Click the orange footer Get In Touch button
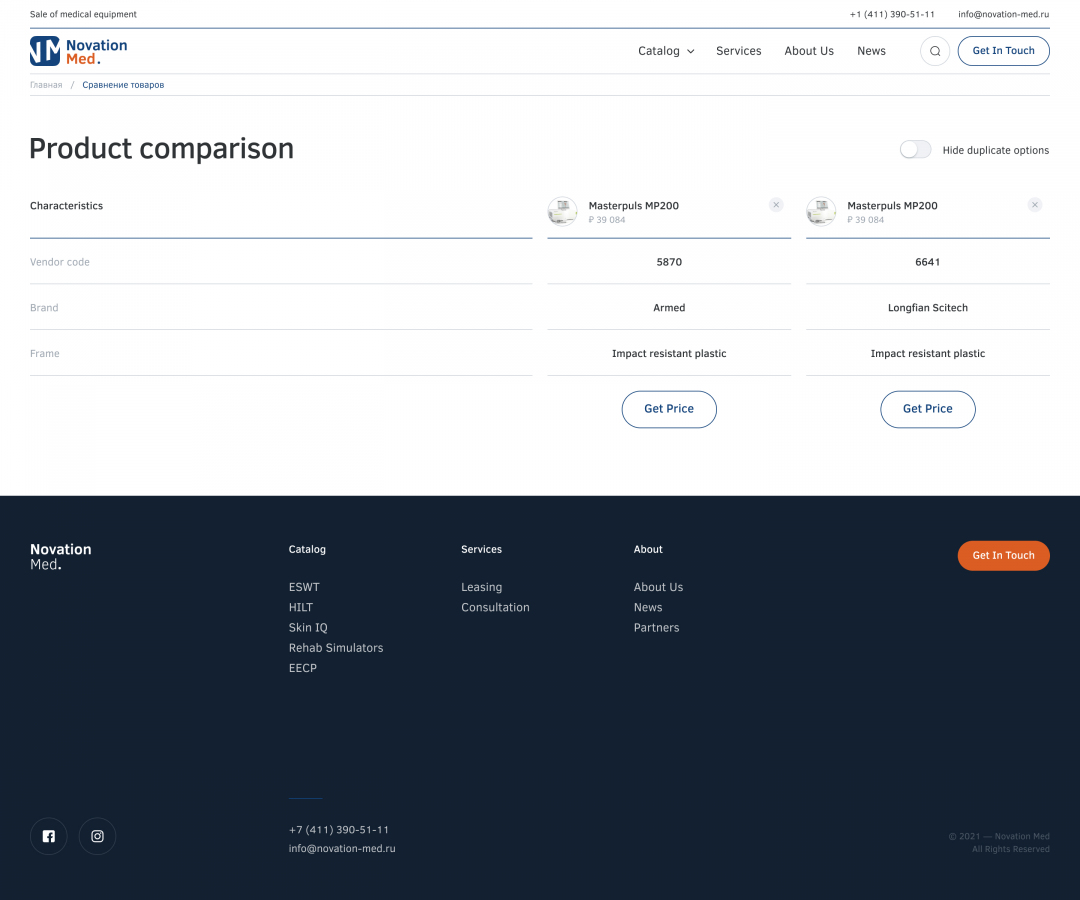Screen dimensions: 1080x900 click(1004, 556)
